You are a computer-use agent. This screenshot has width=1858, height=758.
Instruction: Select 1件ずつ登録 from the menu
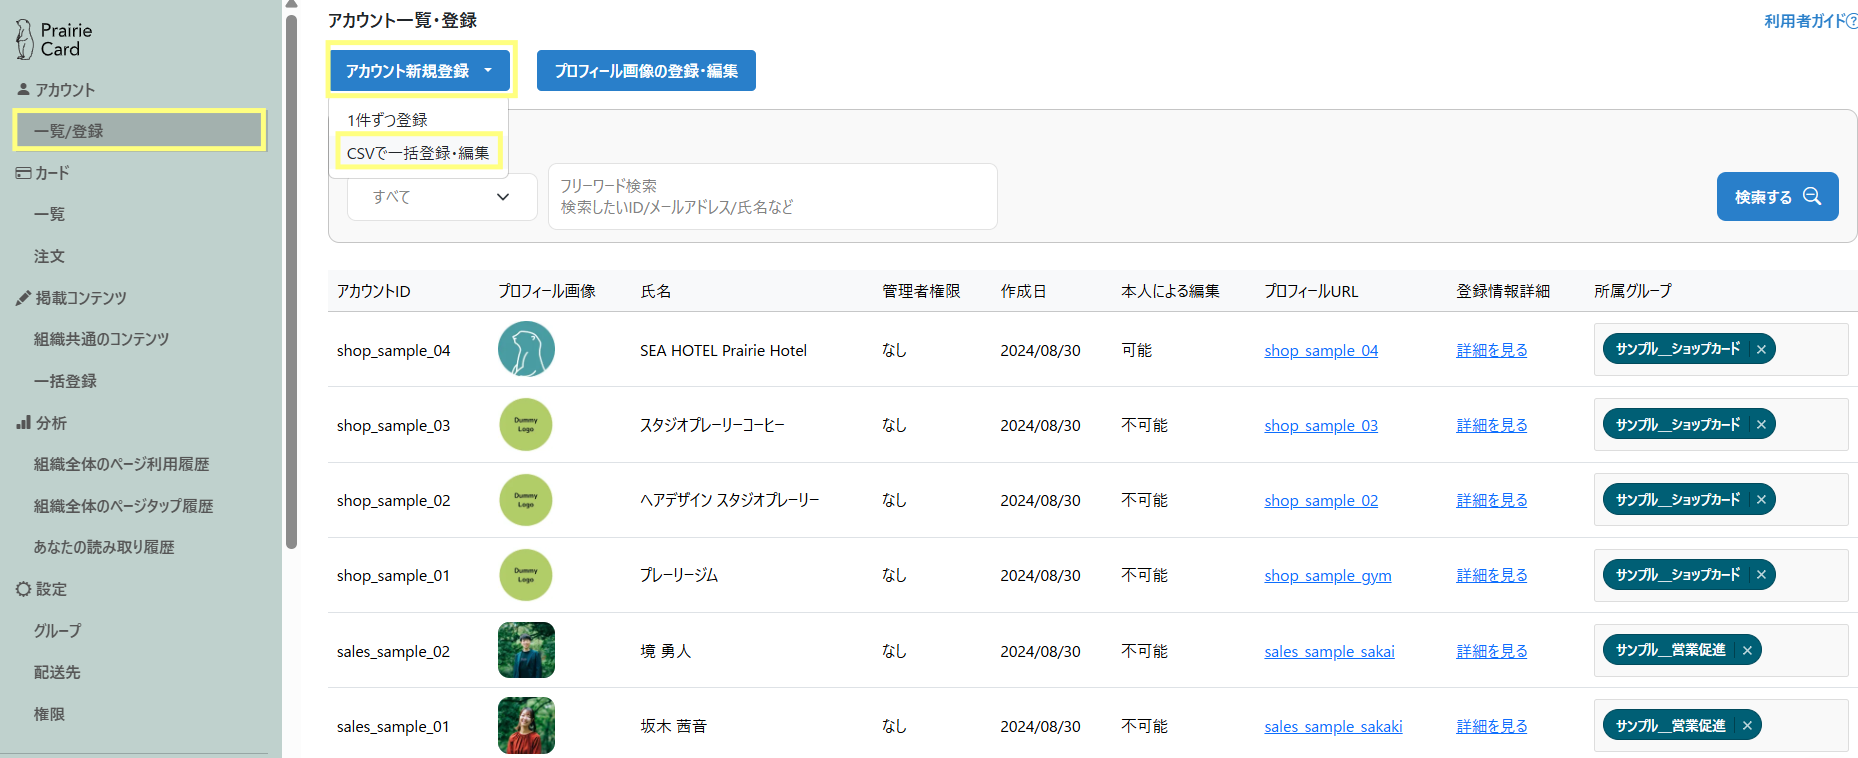pos(387,120)
